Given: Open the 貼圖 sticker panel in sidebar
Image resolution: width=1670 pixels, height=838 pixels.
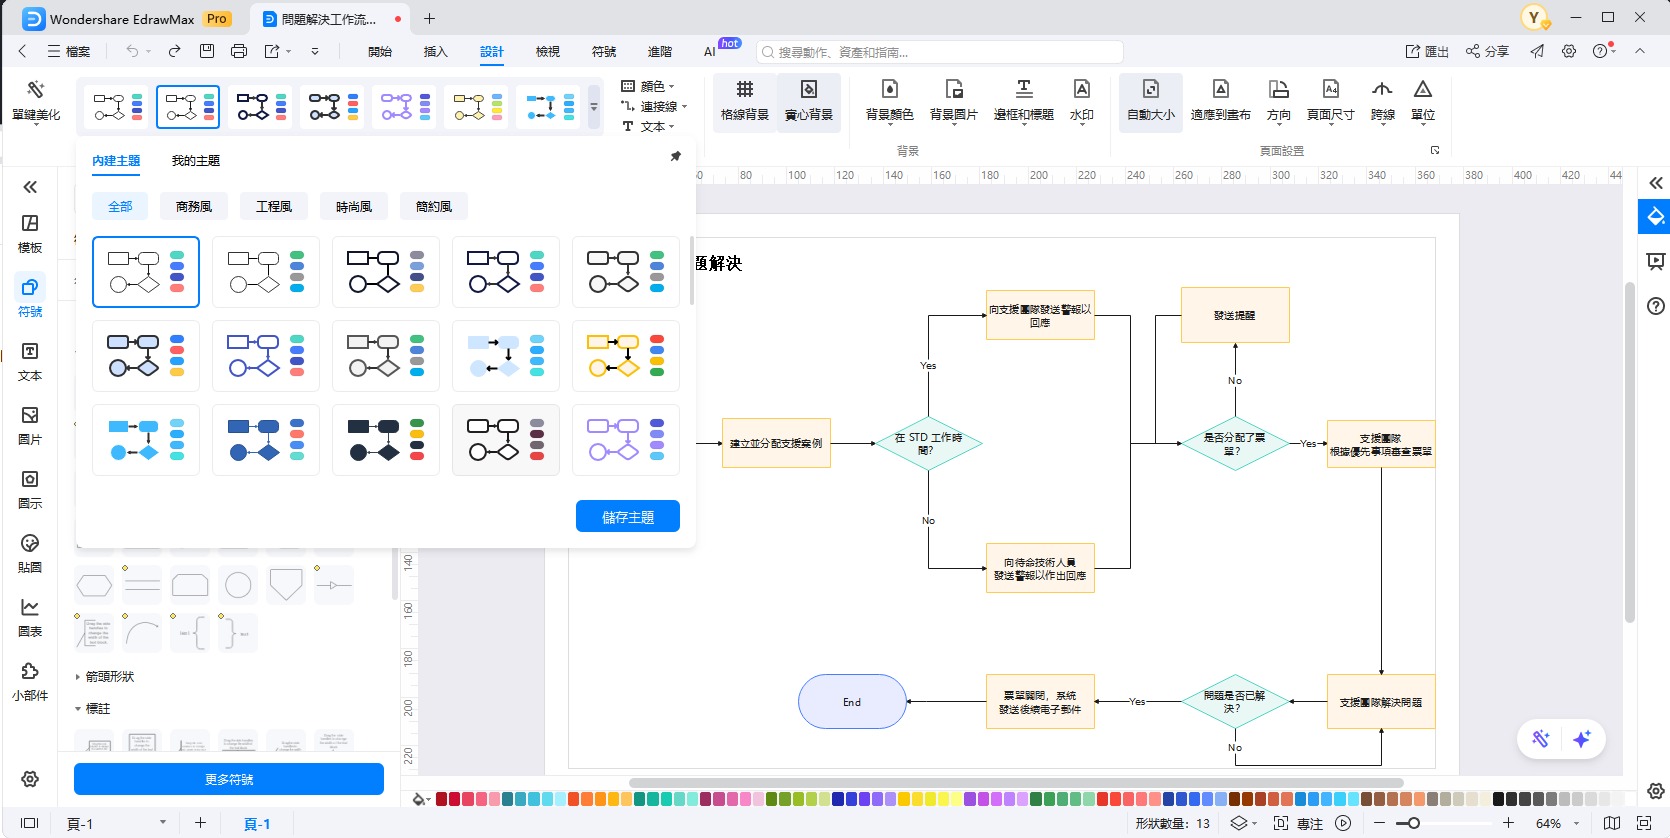Looking at the screenshot, I should (x=30, y=551).
